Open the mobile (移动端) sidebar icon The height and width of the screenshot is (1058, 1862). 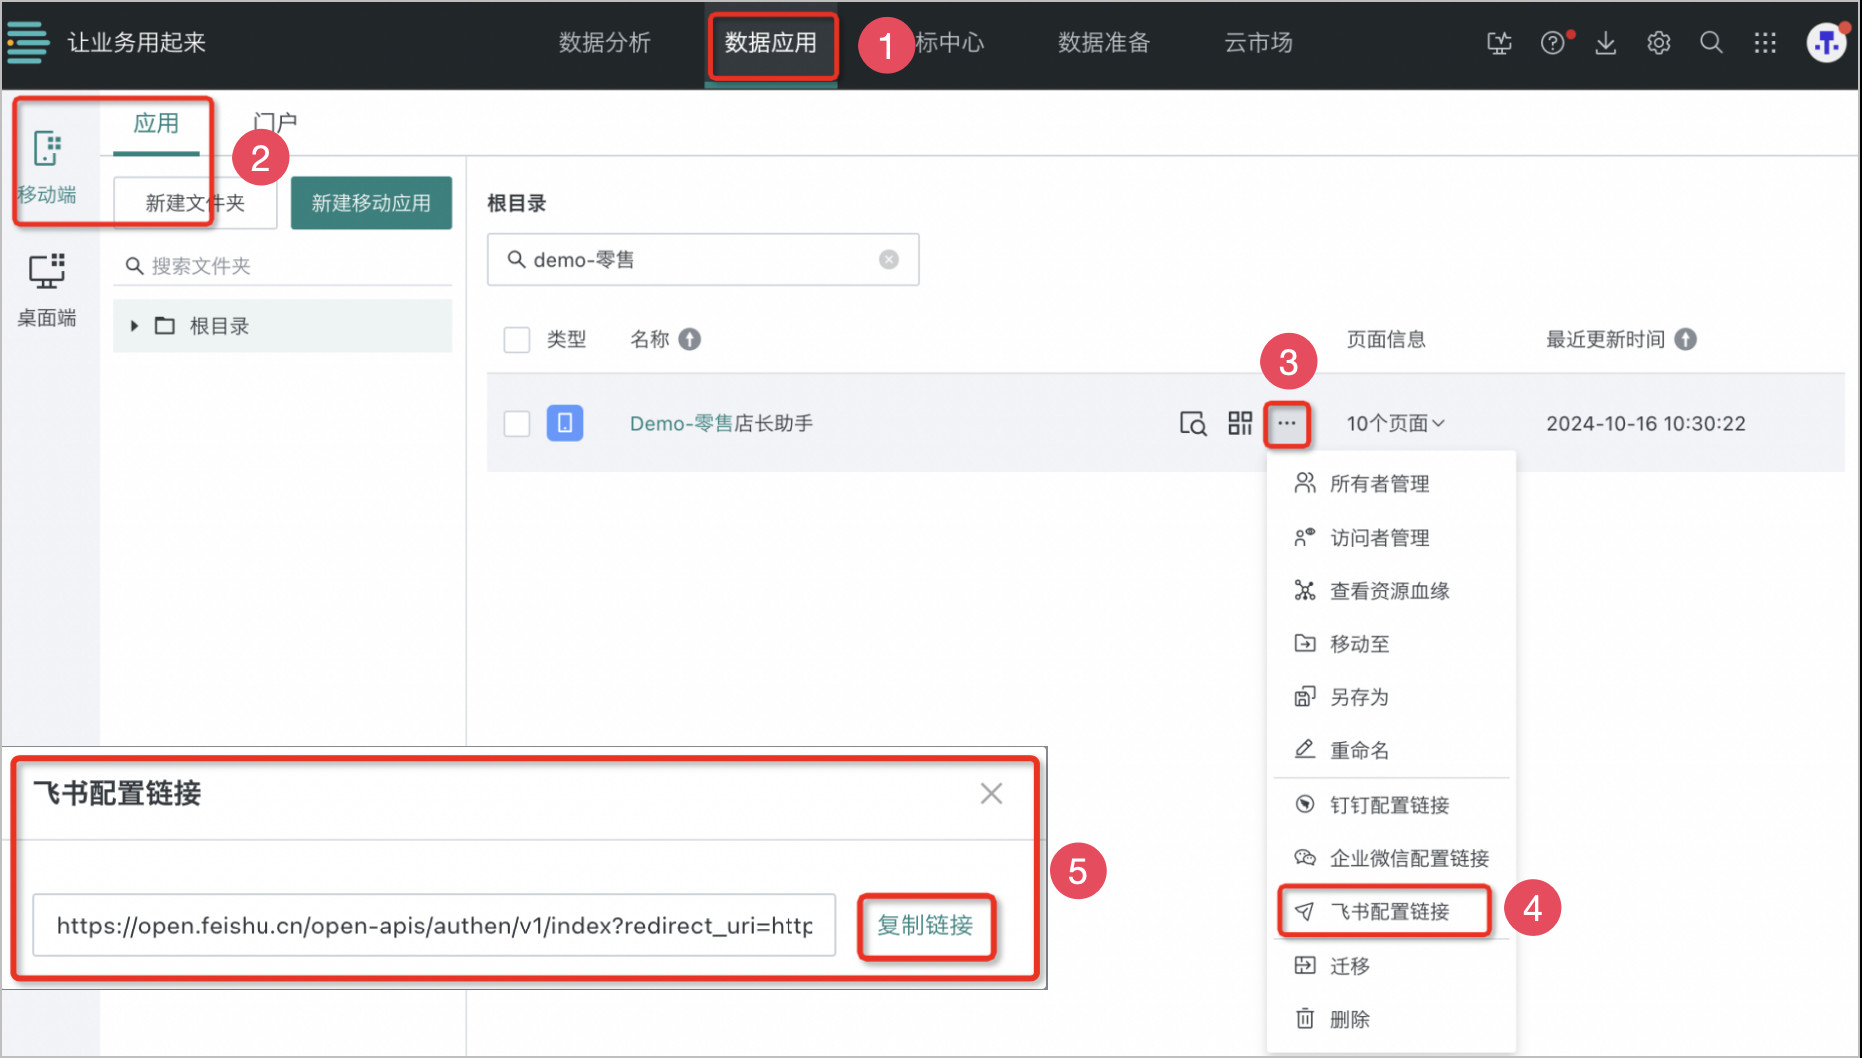click(47, 163)
